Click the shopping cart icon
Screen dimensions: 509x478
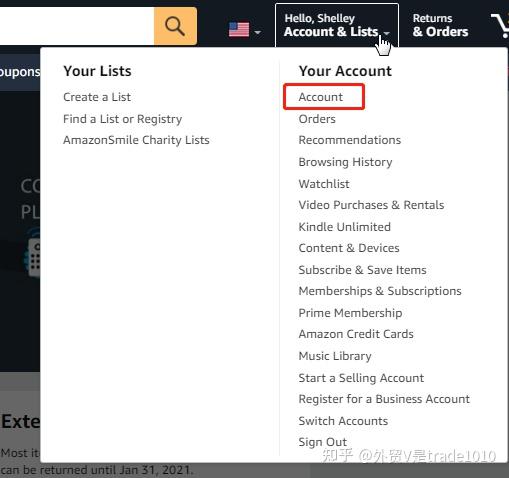500,25
